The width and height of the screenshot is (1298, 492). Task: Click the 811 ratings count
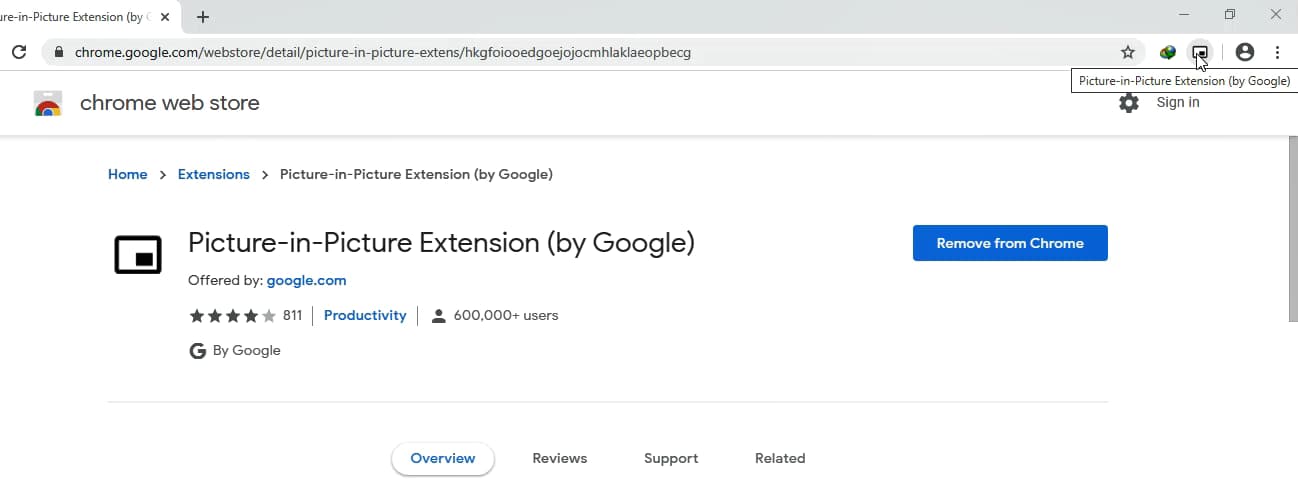pyautogui.click(x=292, y=315)
